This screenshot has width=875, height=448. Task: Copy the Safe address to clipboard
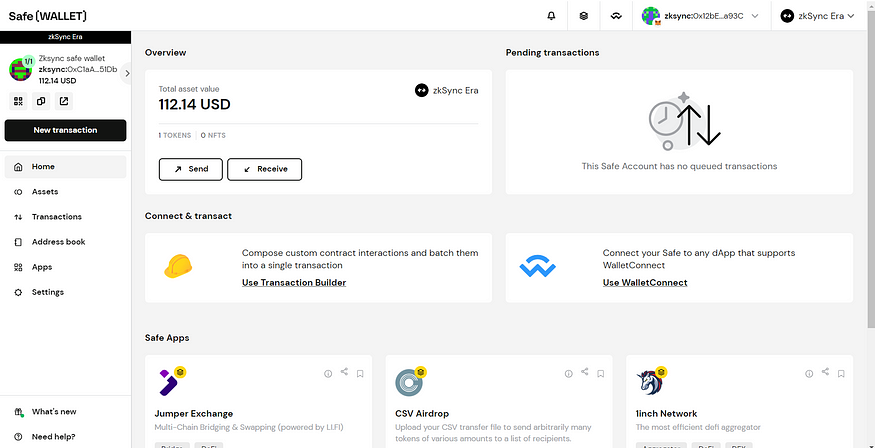[41, 101]
